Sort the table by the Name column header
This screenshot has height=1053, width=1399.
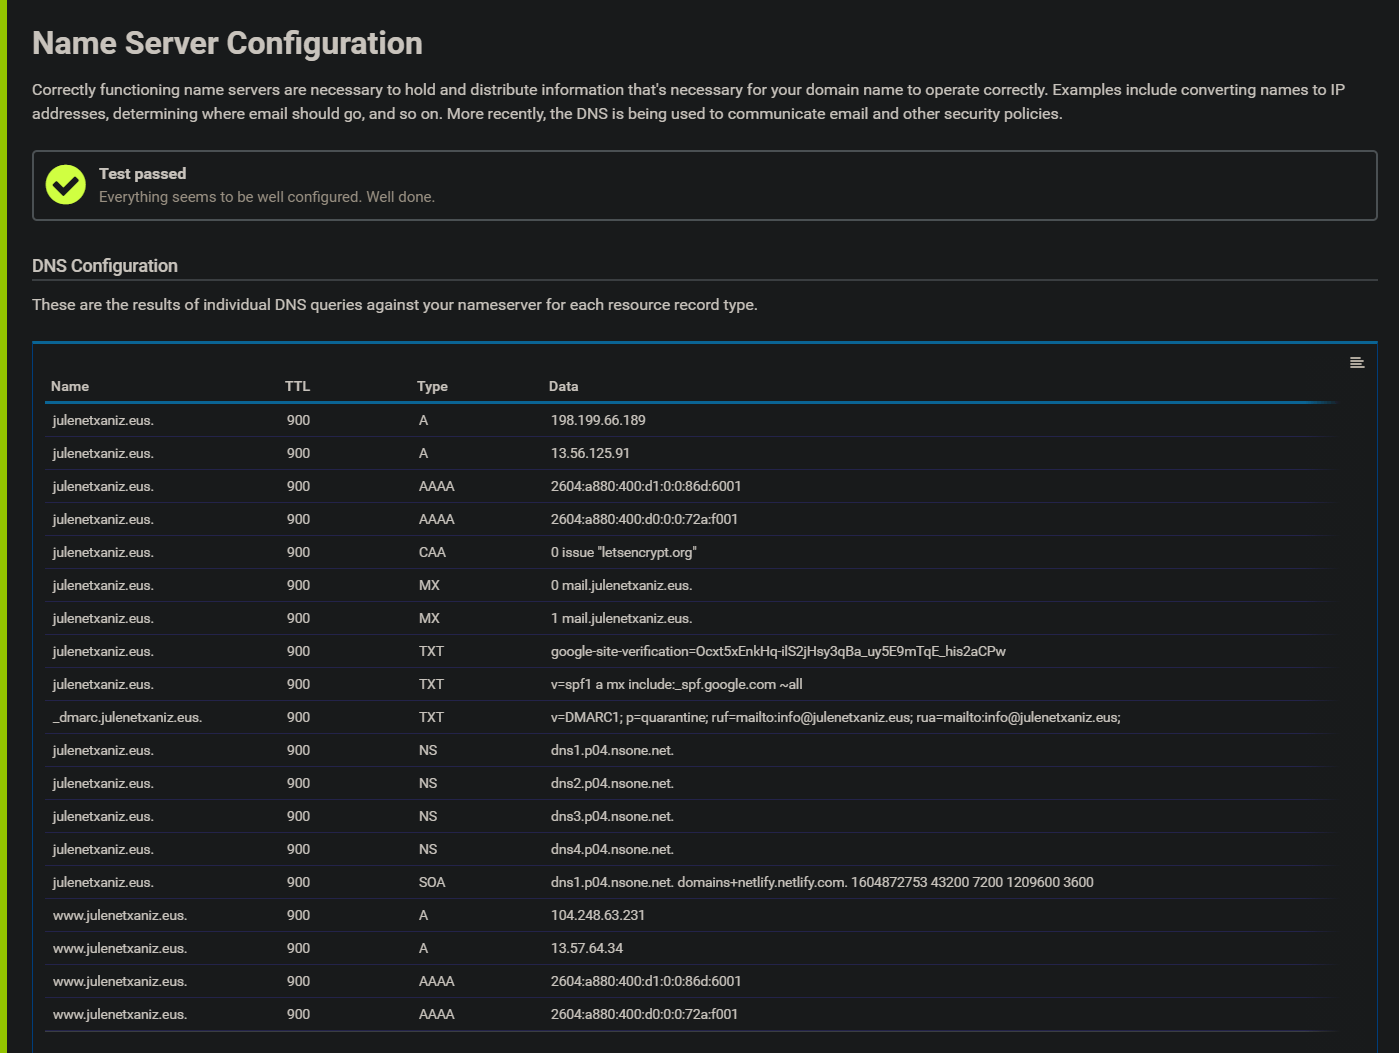pyautogui.click(x=70, y=386)
